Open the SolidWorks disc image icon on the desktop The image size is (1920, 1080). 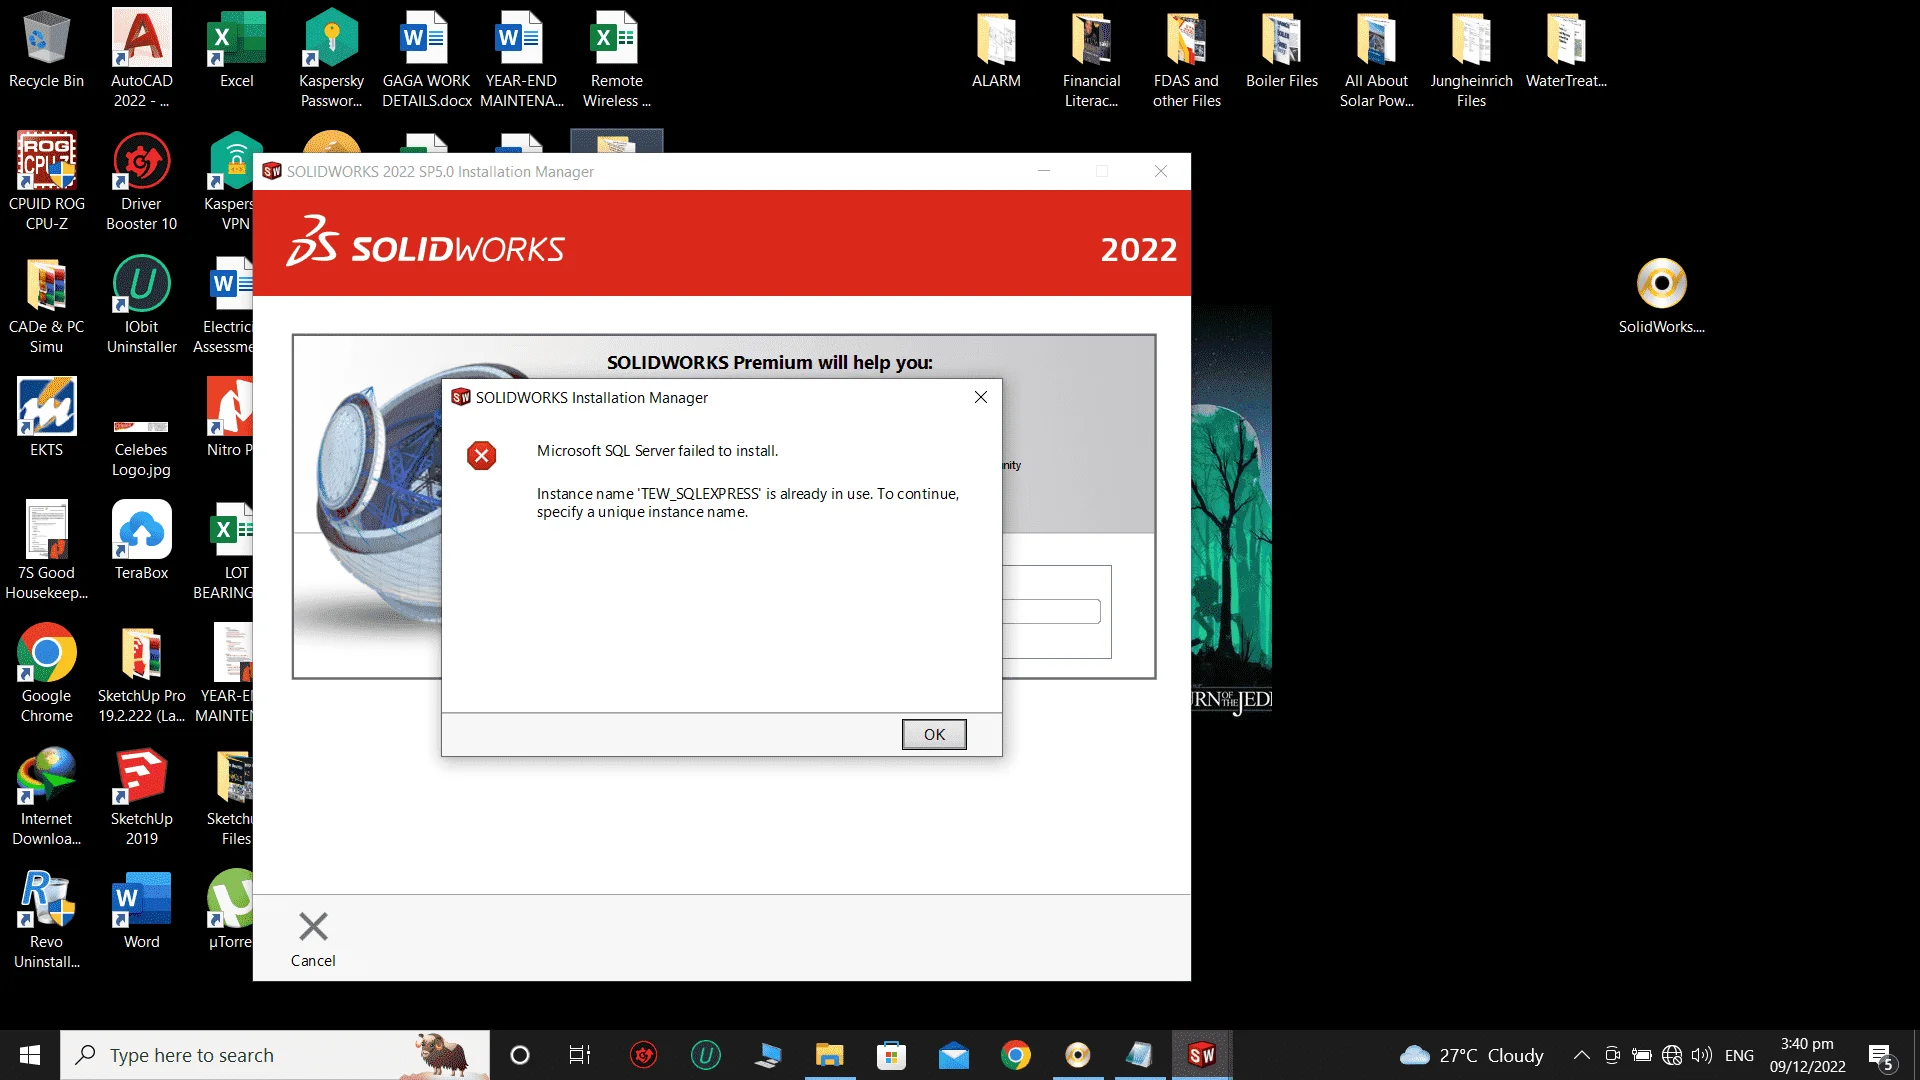coord(1661,296)
